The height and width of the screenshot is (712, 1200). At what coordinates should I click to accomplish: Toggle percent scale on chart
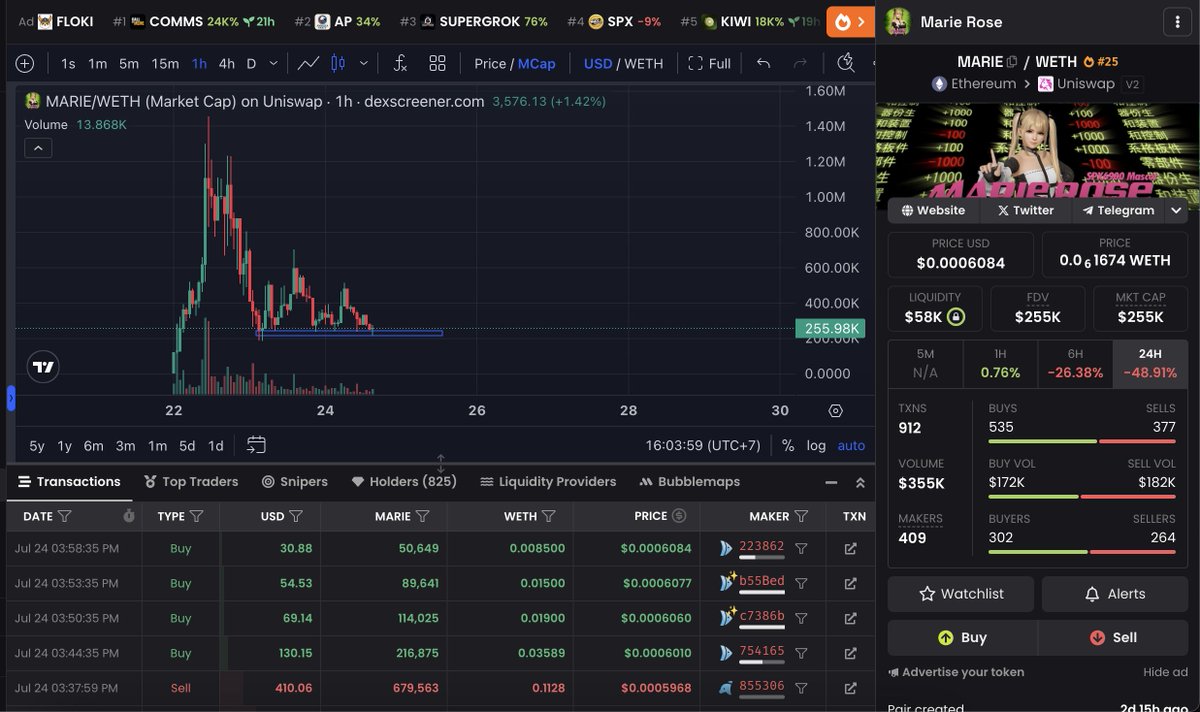pos(788,446)
